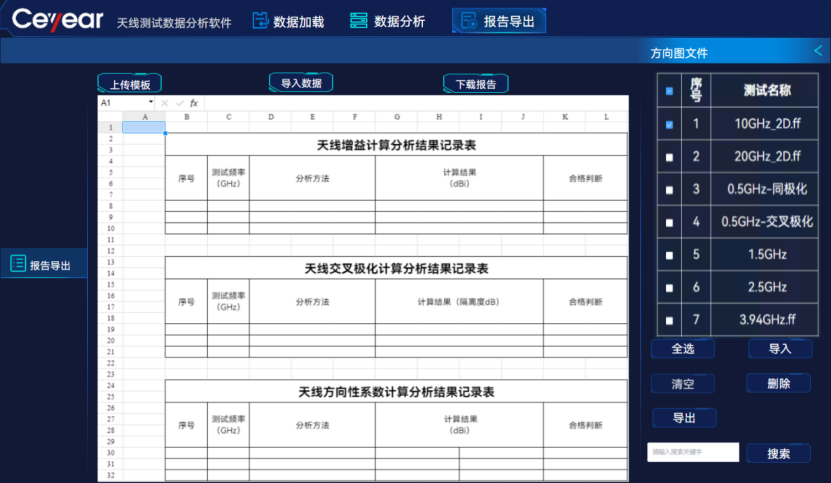The width and height of the screenshot is (831, 483).
Task: Select cell A1 in the spreadsheet
Action: [144, 127]
